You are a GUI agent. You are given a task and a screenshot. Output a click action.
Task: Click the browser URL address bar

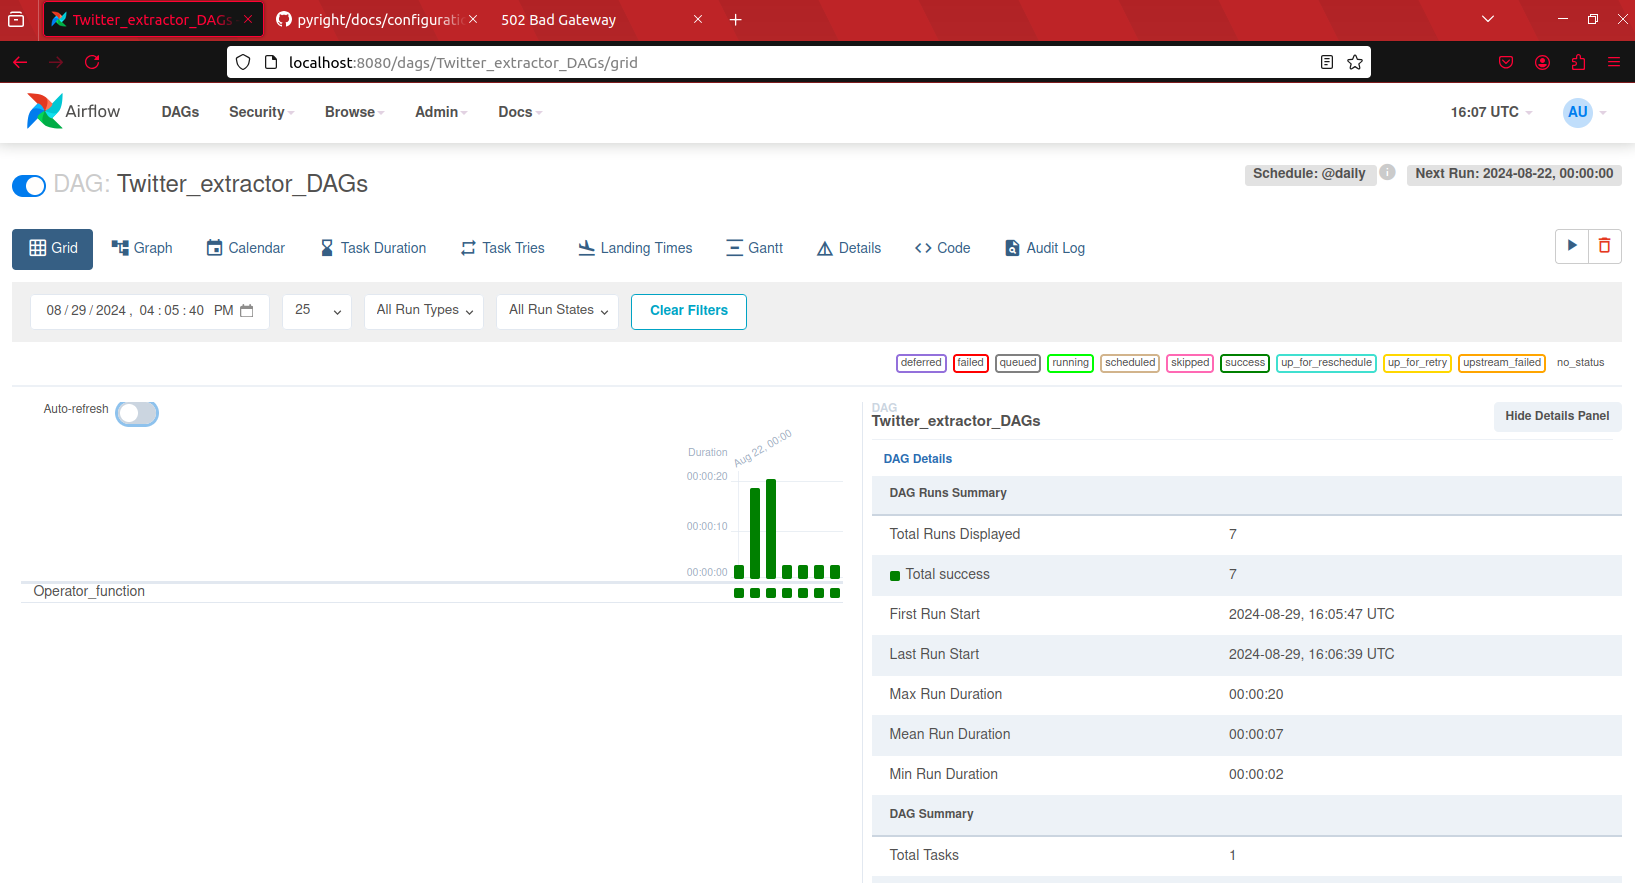tap(798, 62)
